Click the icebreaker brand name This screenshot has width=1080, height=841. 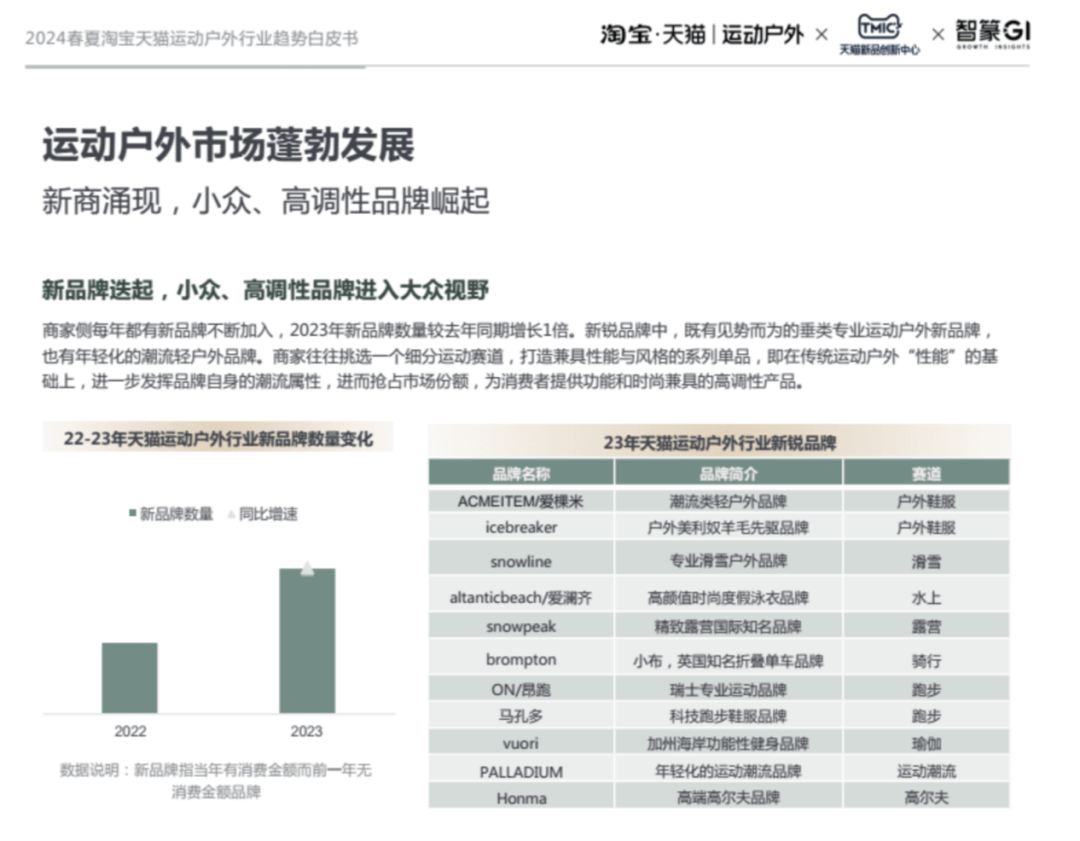(x=521, y=527)
